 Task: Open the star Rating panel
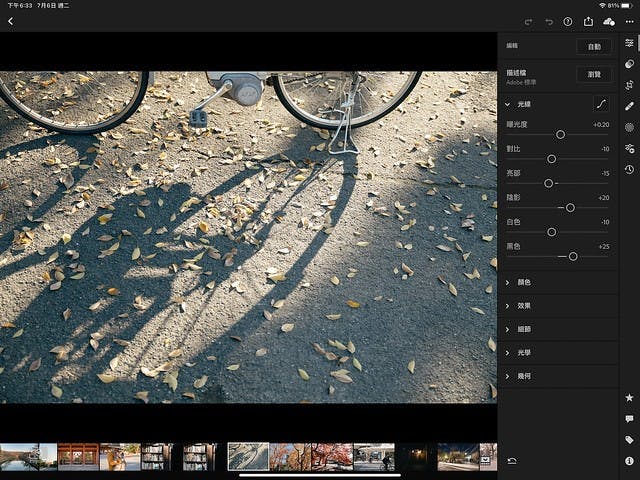[629, 398]
